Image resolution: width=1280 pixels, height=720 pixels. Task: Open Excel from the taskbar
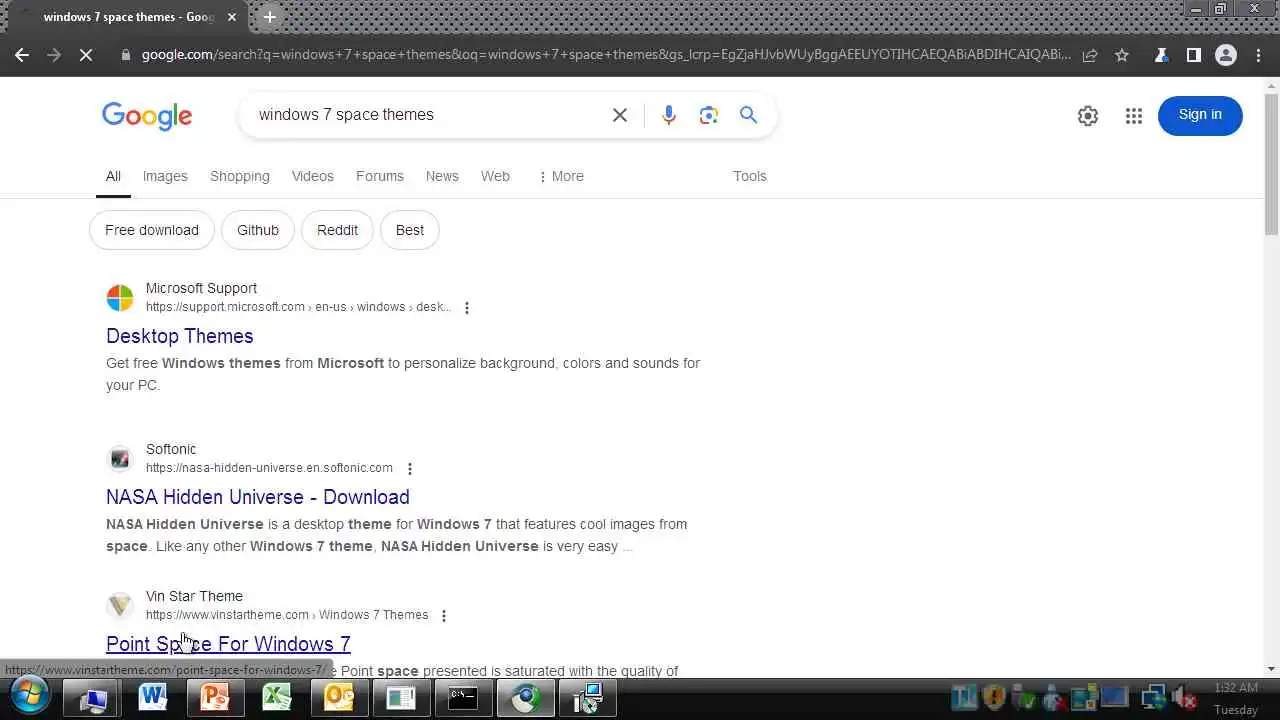277,697
